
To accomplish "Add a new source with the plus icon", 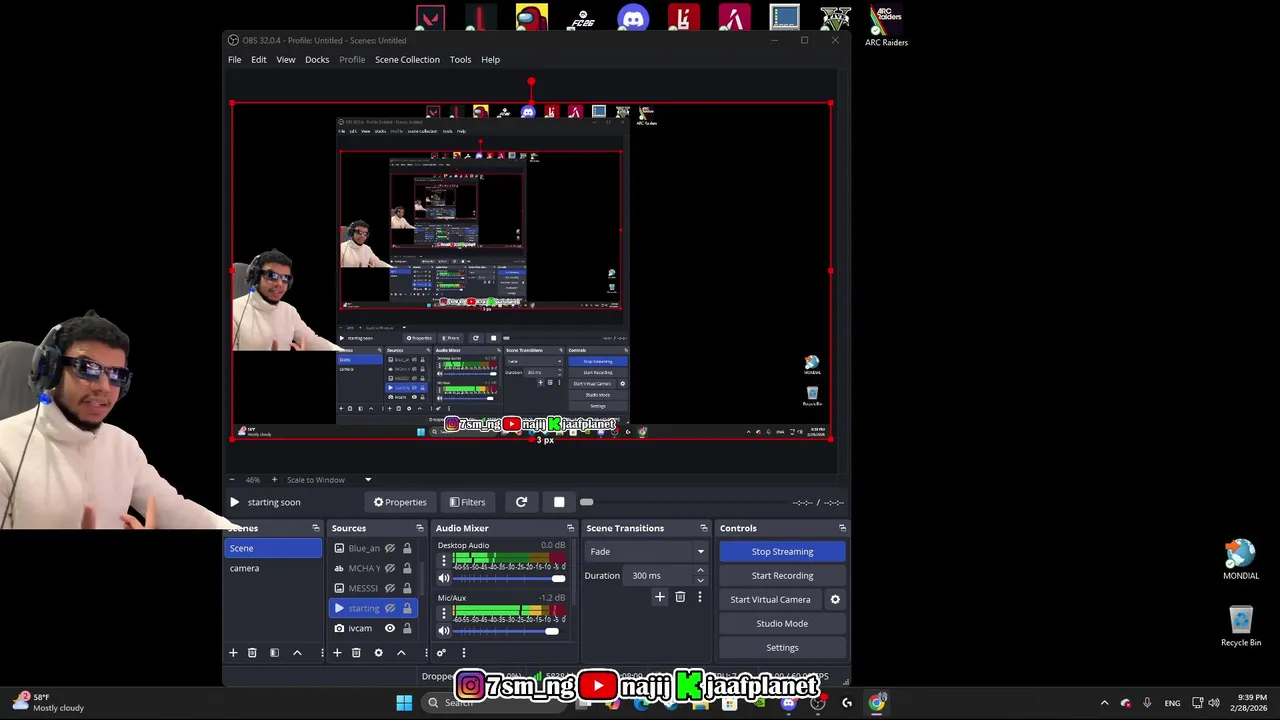I will click(x=337, y=653).
